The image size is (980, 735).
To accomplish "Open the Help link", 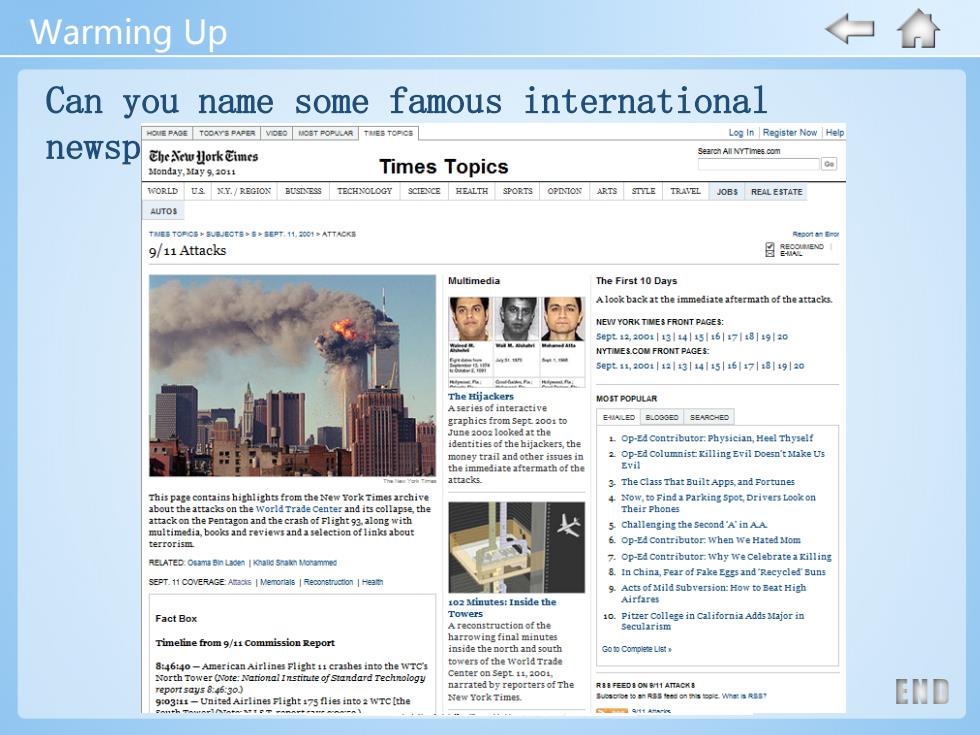I will tap(834, 132).
